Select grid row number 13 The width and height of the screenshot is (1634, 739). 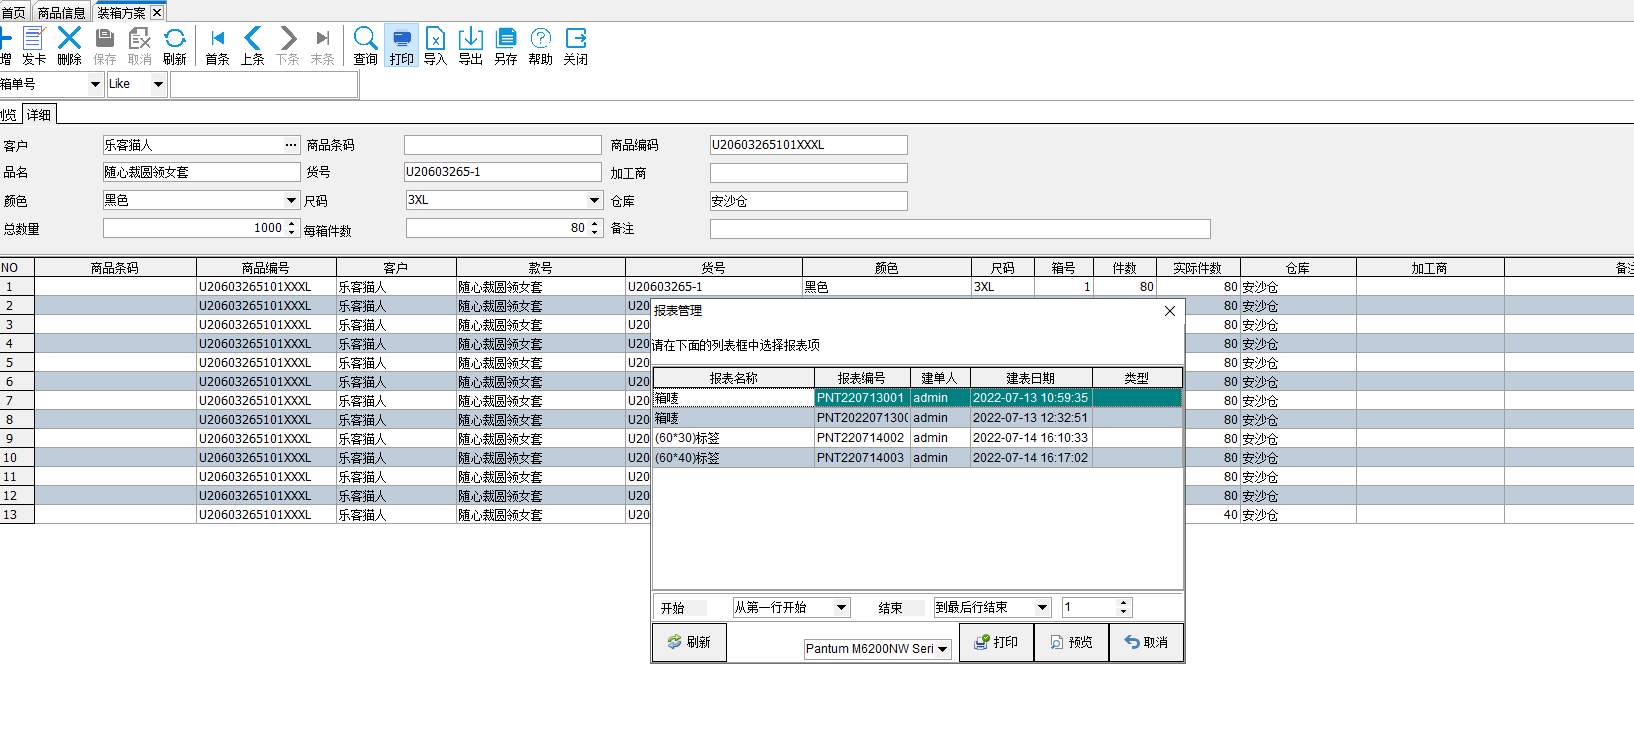[x=17, y=515]
